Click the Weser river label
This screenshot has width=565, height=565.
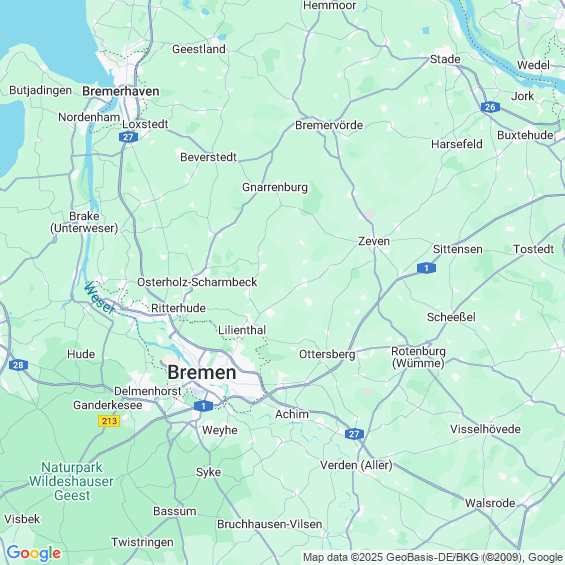(x=99, y=298)
